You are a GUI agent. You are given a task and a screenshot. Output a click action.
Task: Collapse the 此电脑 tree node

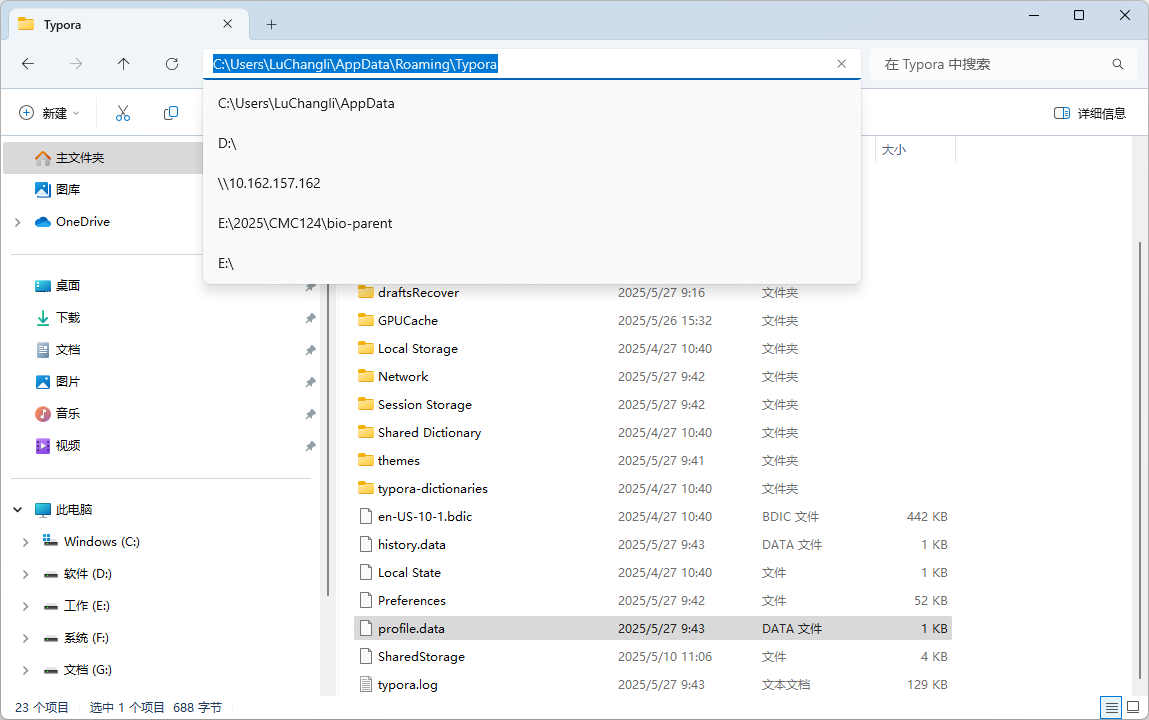(18, 509)
